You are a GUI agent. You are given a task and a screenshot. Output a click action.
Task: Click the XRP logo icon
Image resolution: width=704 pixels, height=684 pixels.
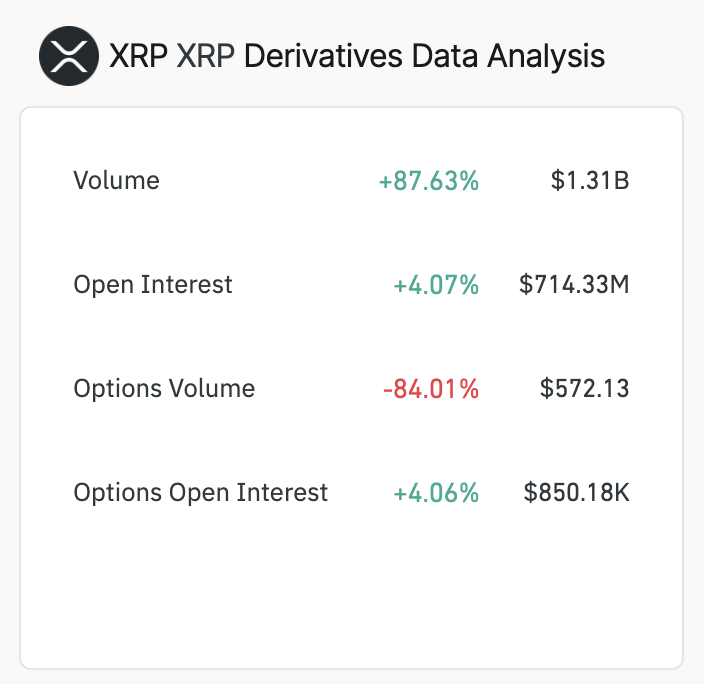point(68,55)
